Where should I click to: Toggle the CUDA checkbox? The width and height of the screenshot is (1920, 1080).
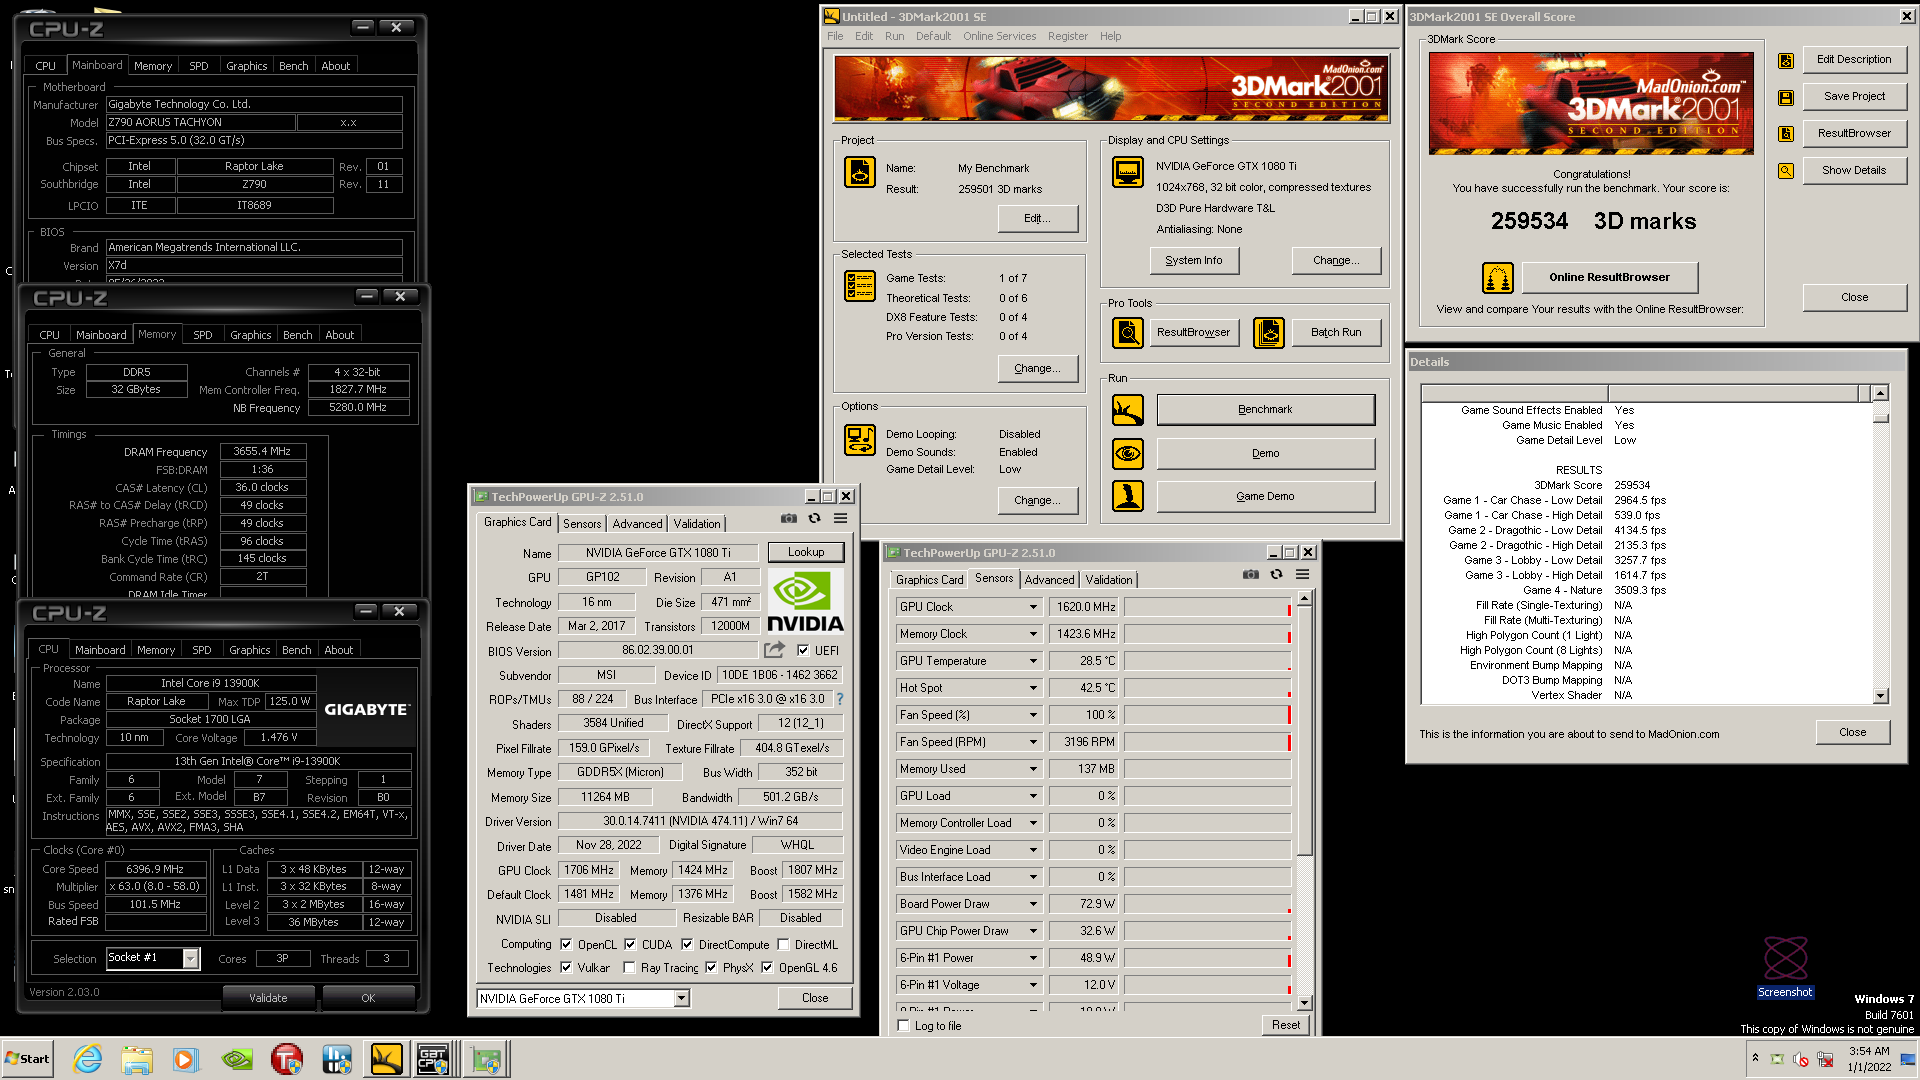(x=630, y=944)
